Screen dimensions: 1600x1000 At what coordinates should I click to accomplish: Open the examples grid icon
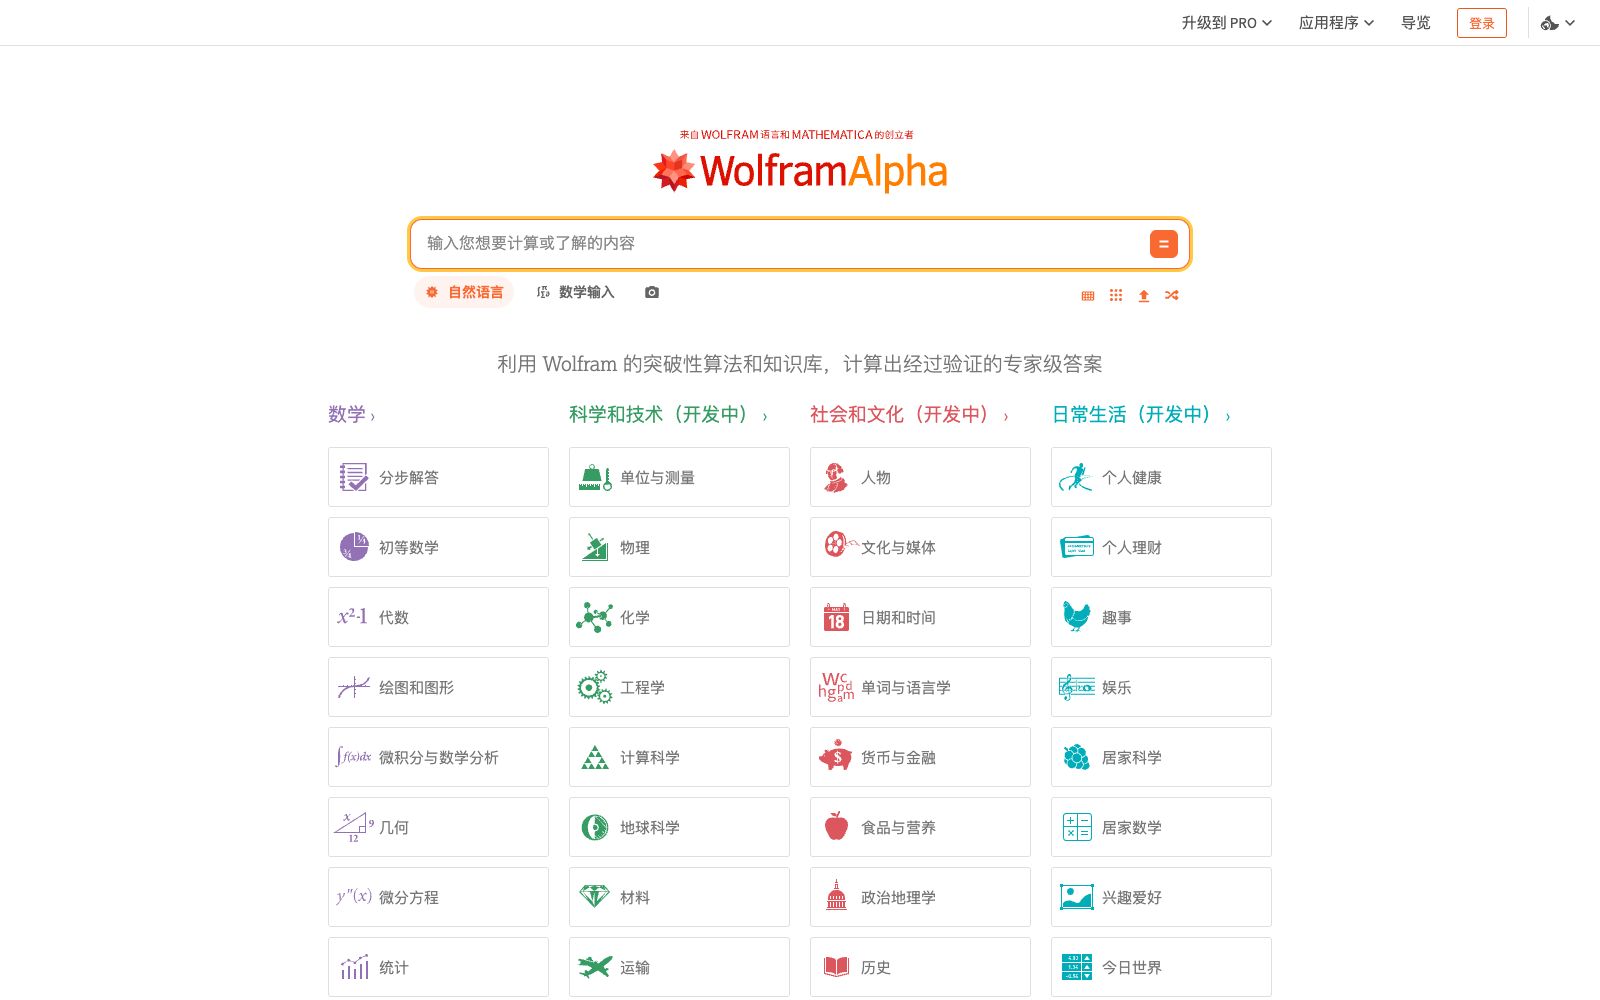(x=1116, y=296)
